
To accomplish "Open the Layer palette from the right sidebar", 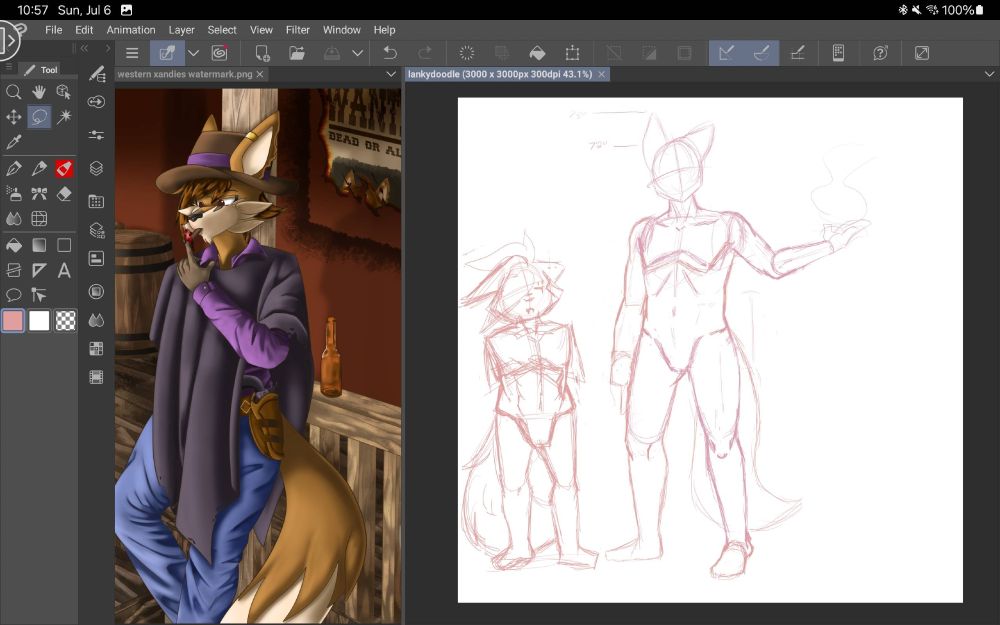I will (x=95, y=168).
